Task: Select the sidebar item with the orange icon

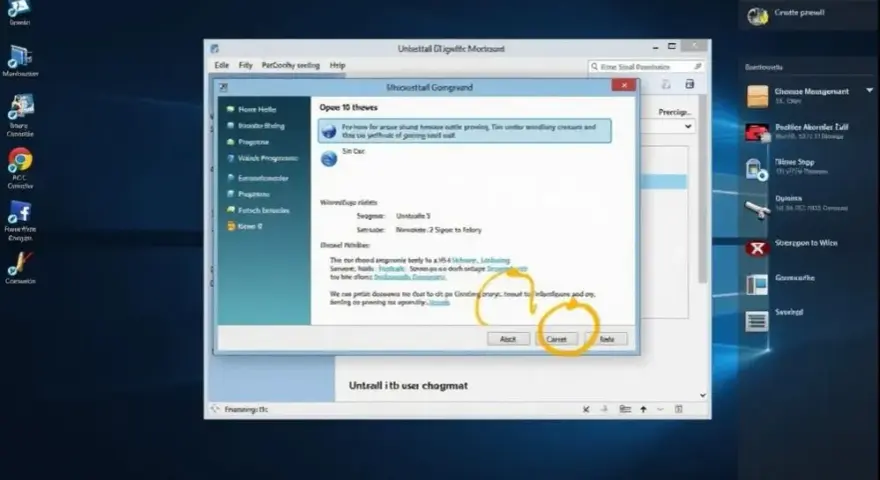Action: 244,226
